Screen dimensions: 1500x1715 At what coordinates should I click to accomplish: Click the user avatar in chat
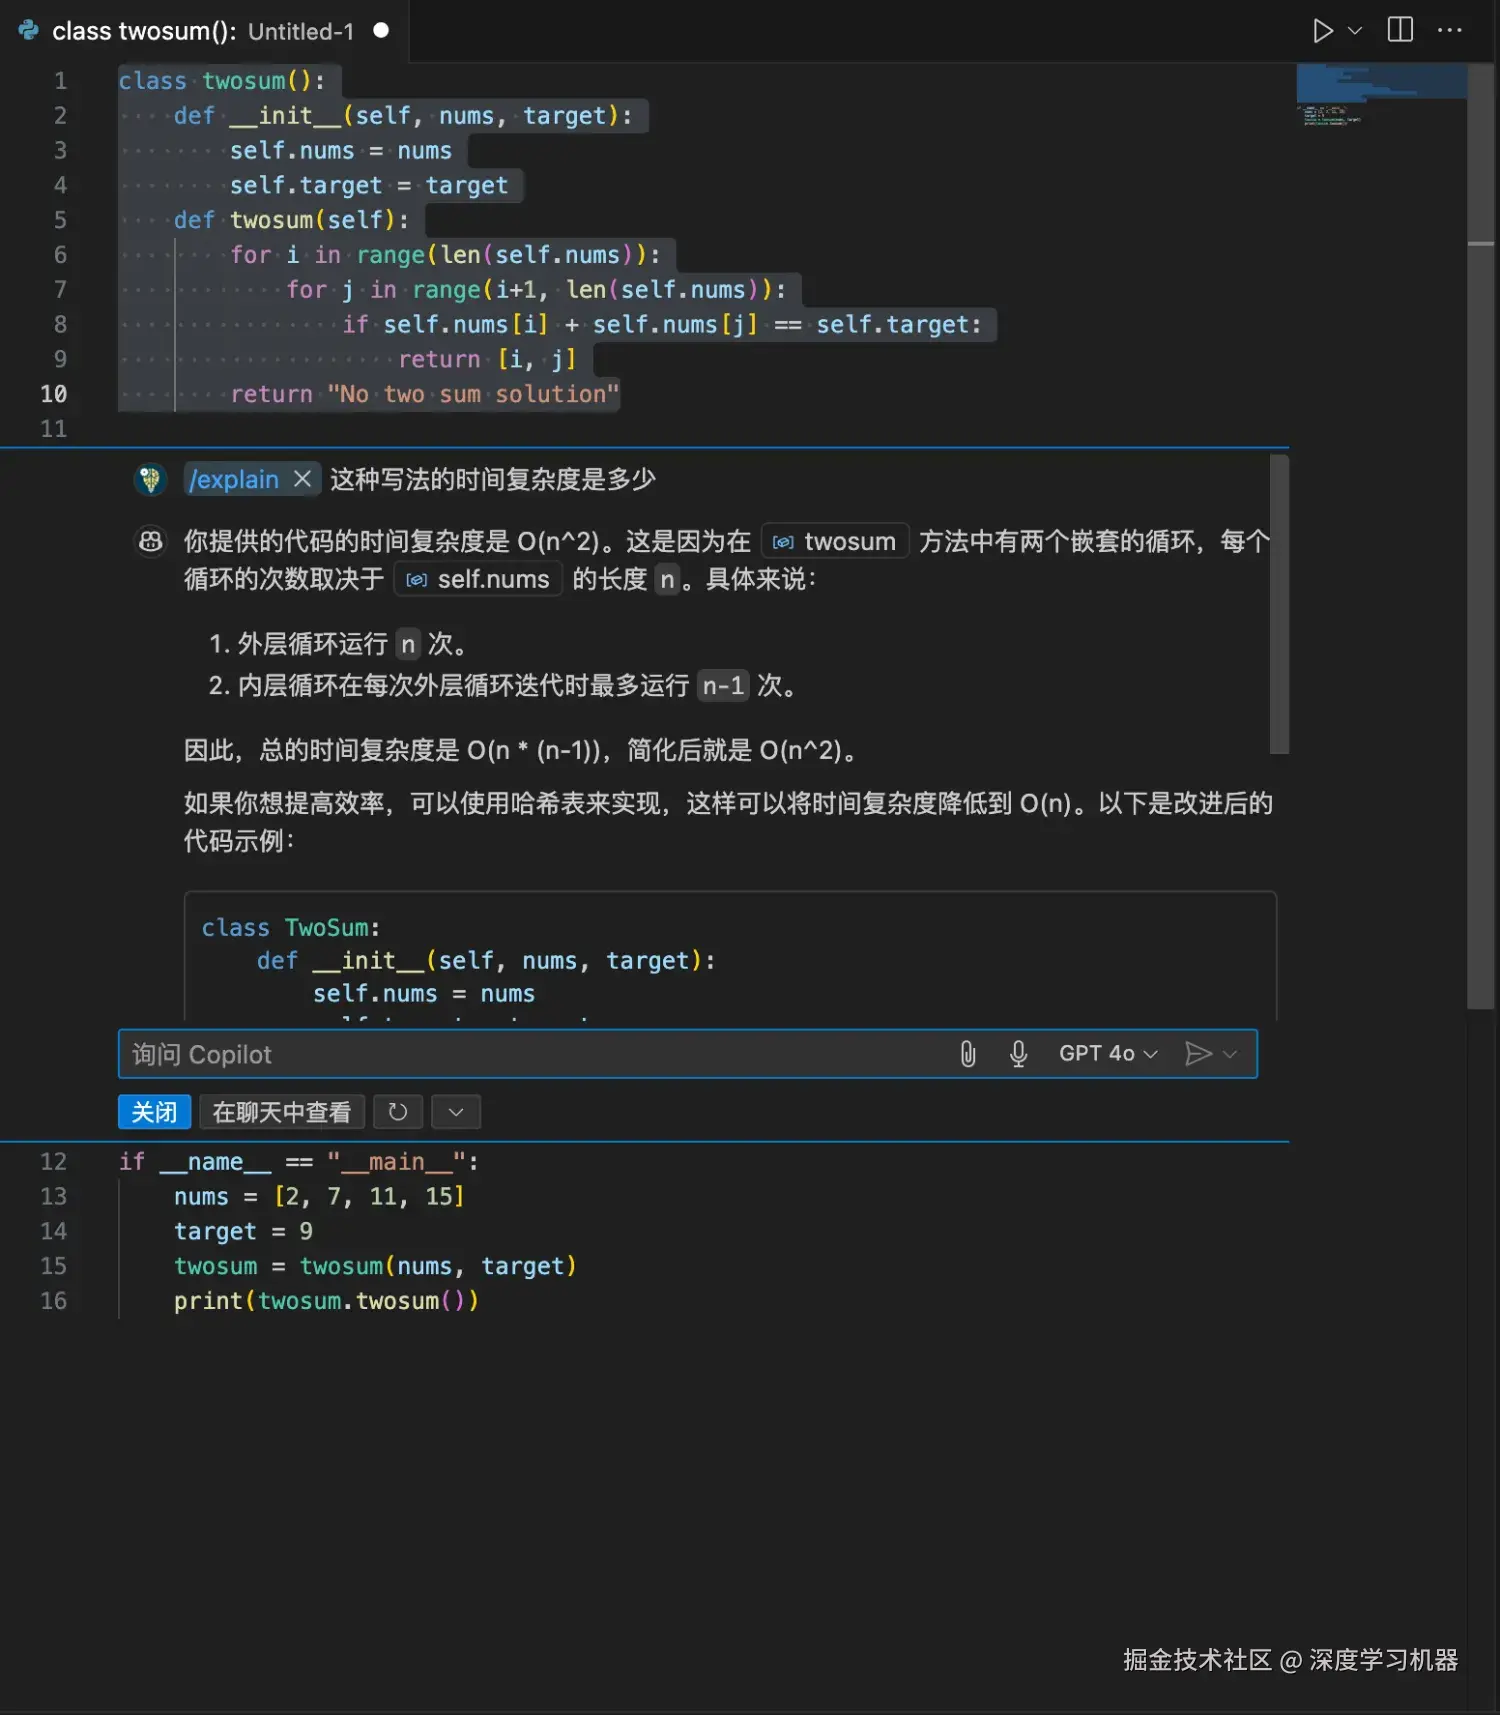point(150,479)
